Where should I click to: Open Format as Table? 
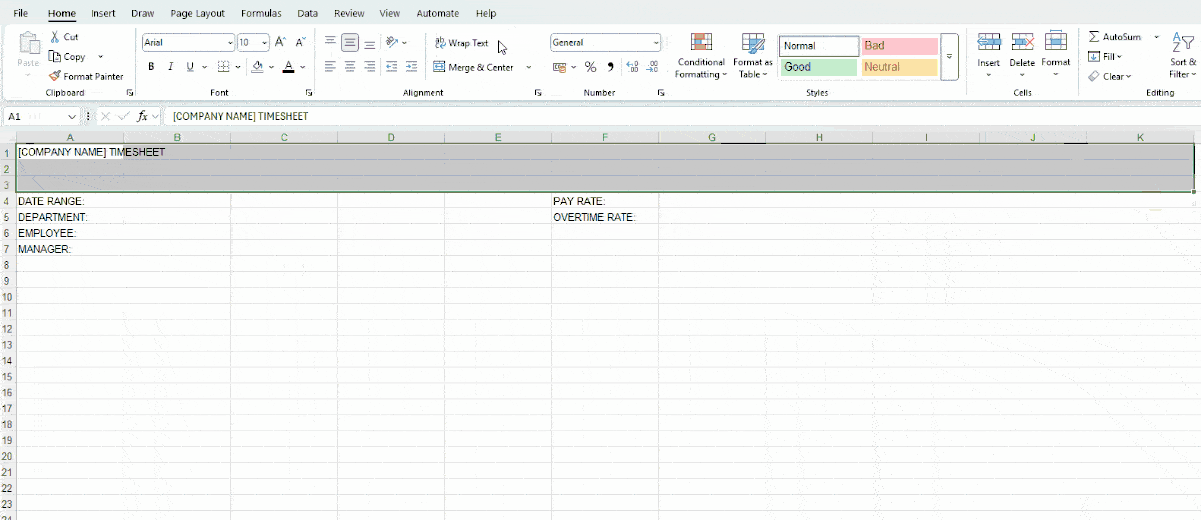[752, 55]
